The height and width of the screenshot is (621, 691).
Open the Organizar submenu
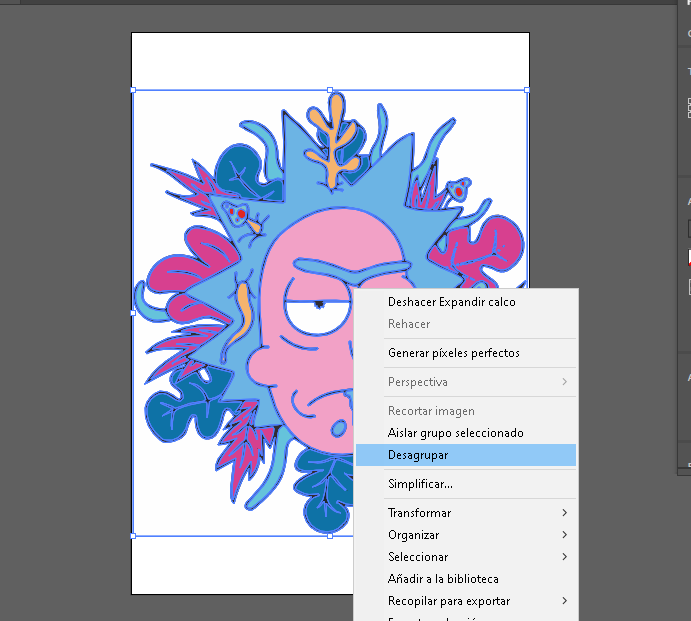(466, 535)
